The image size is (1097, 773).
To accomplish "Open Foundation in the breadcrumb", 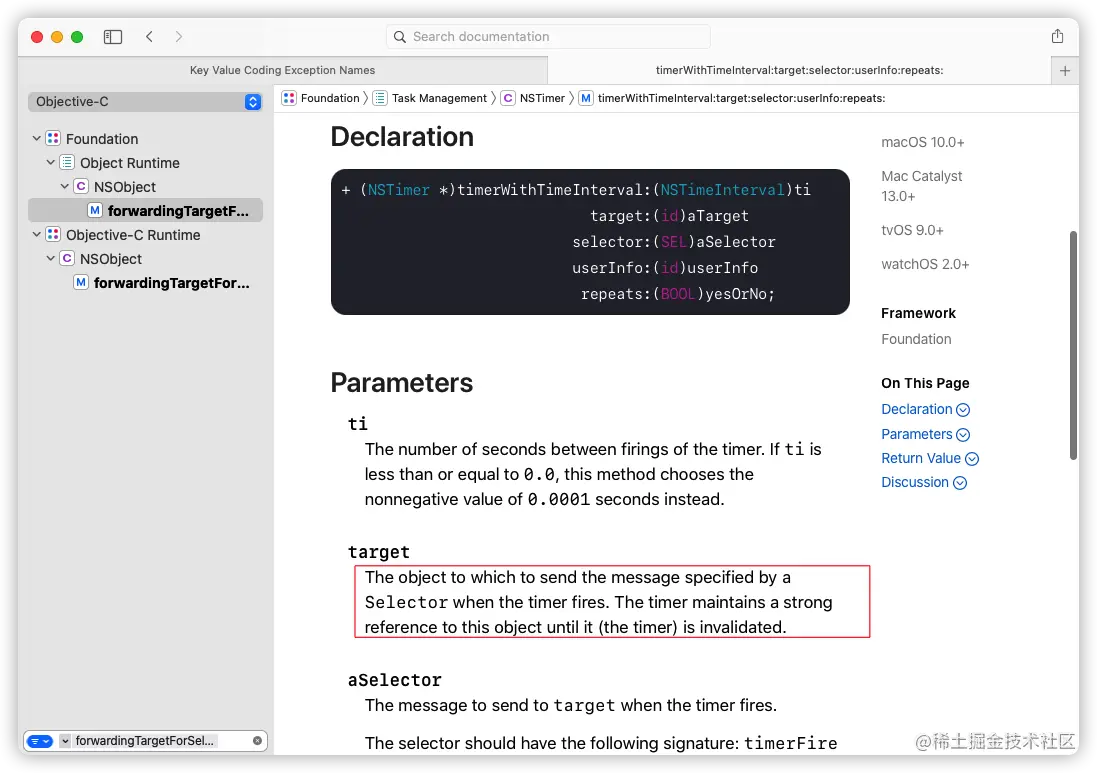I will tap(330, 98).
